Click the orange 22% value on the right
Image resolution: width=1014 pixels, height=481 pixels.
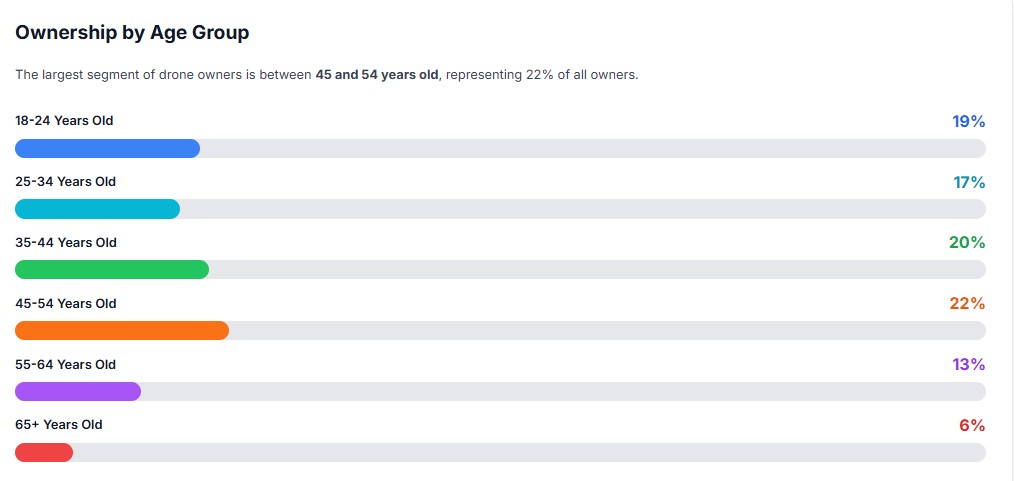pos(967,304)
